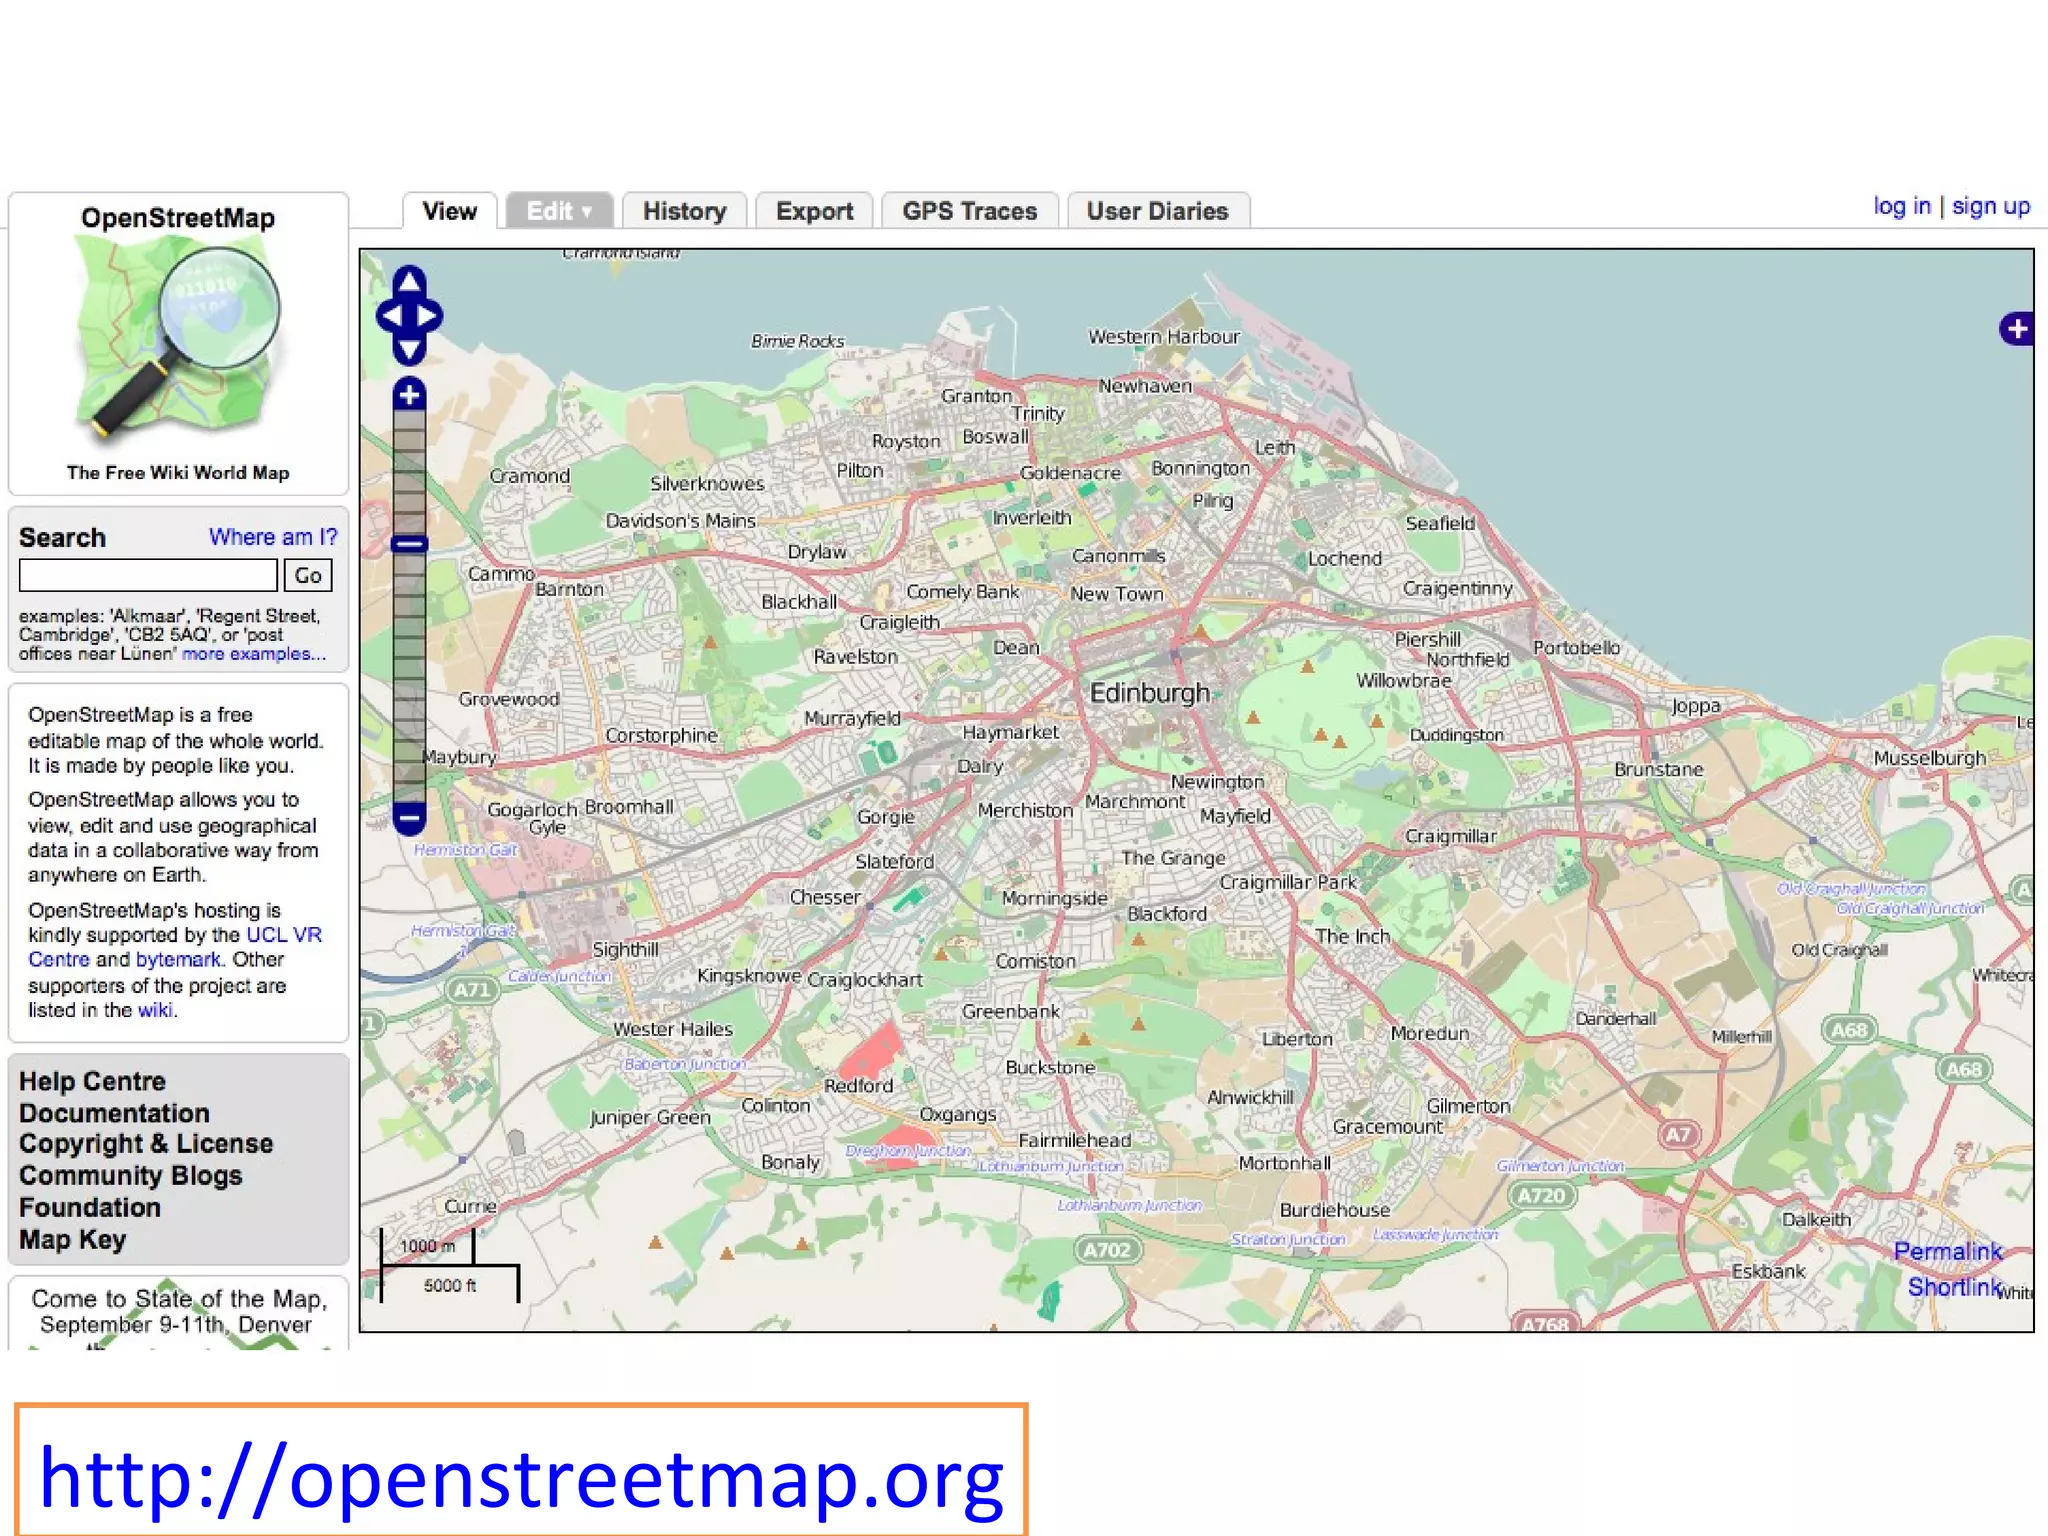Switch to the History tab
Viewport: 2048px width, 1536px height.
tap(684, 212)
